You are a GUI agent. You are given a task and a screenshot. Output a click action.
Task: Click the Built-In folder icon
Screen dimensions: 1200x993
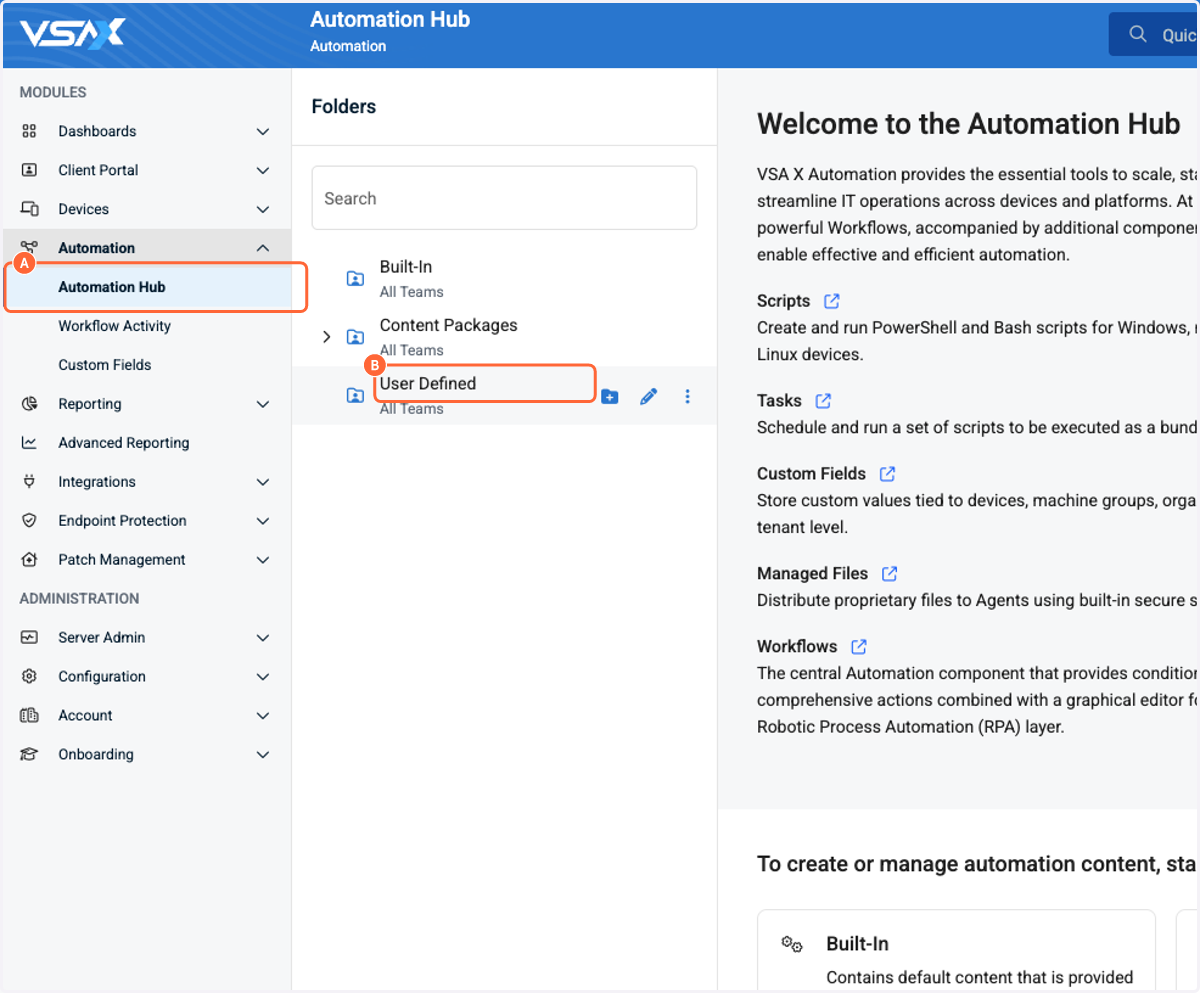[x=355, y=279]
